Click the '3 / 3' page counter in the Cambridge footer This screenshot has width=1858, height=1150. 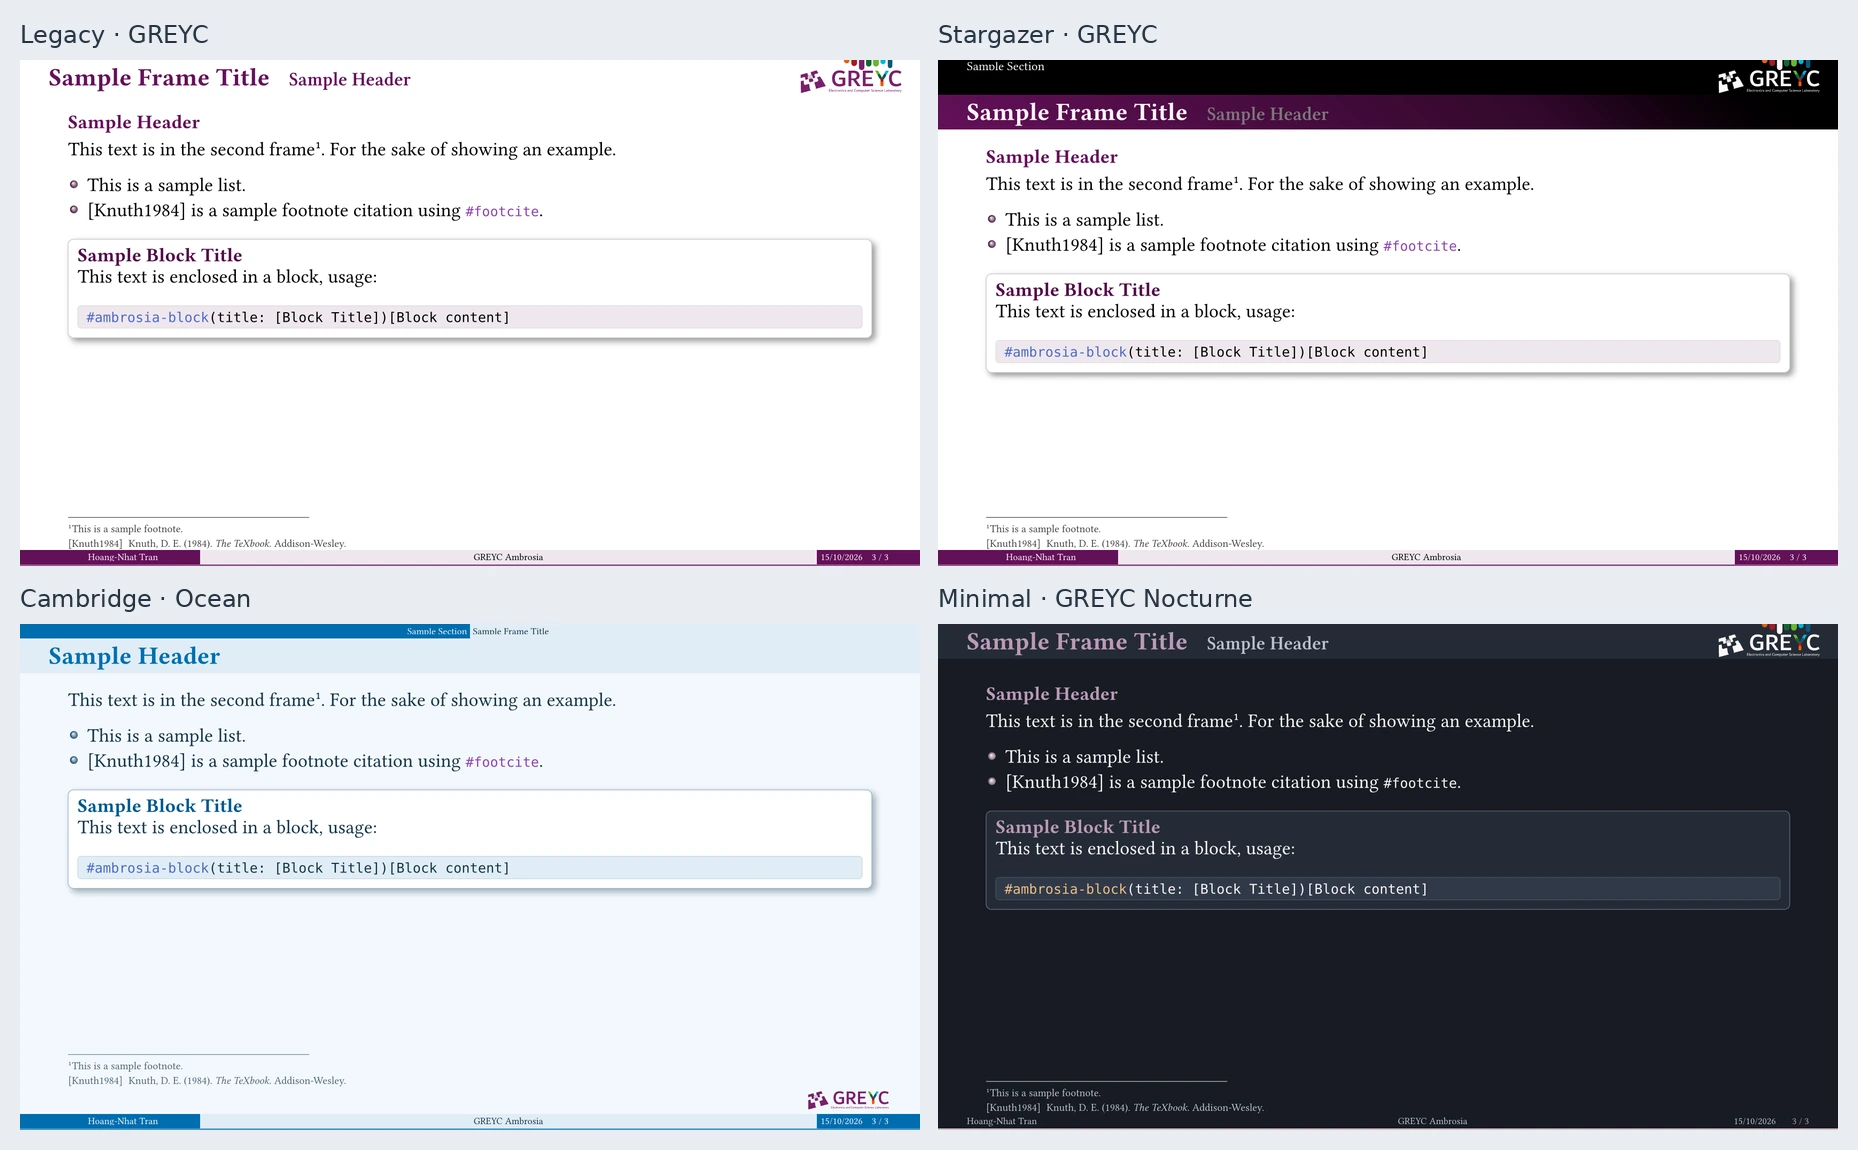pos(880,1122)
